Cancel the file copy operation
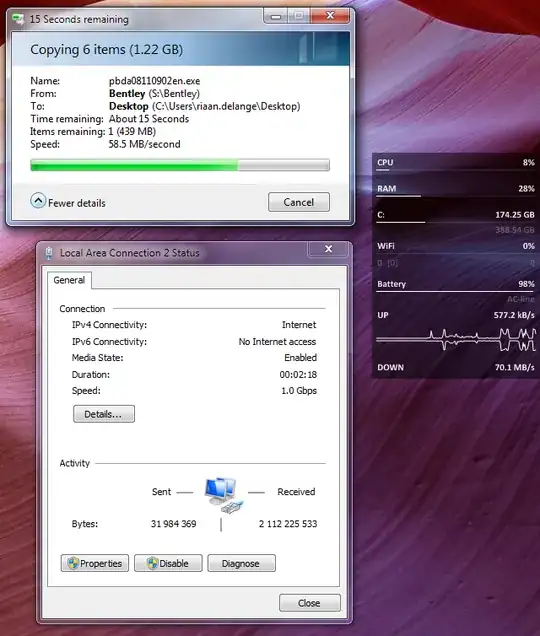The image size is (540, 636). [299, 202]
